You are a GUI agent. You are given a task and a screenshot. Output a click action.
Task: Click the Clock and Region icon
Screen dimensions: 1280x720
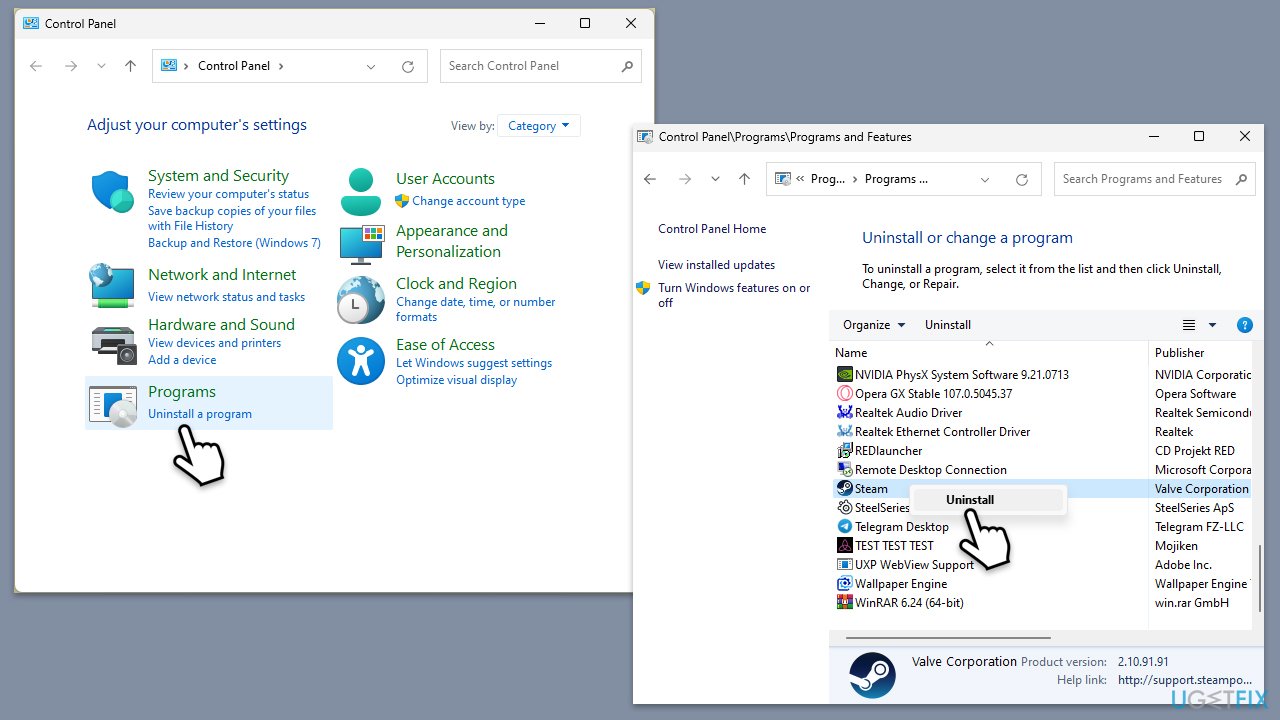click(x=360, y=300)
